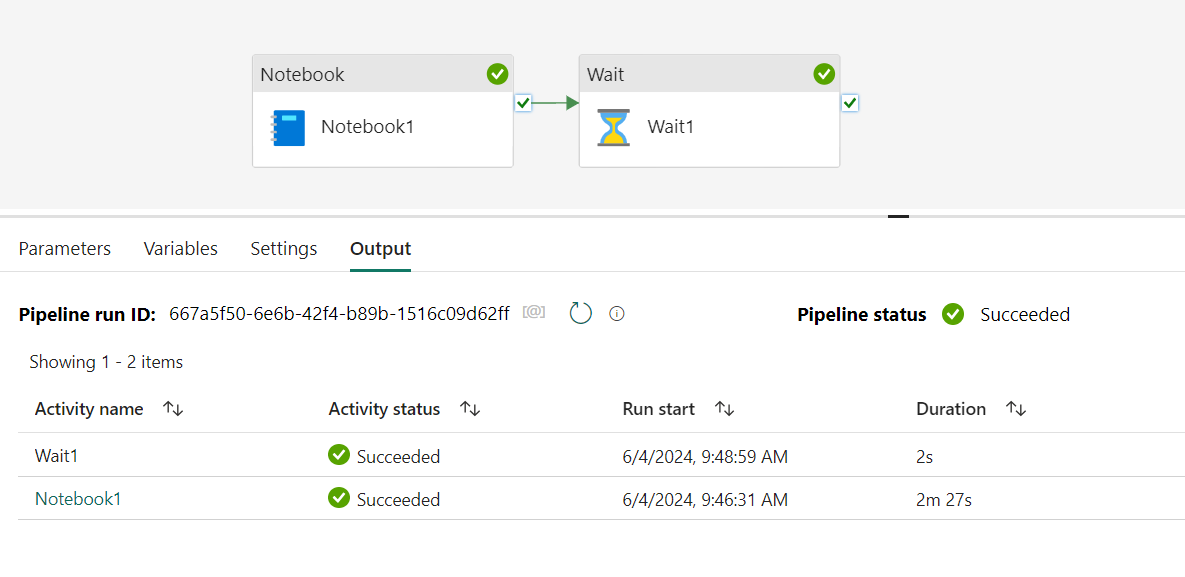
Task: Click the on-success connector checkbox of Wait activity
Action: click(849, 103)
